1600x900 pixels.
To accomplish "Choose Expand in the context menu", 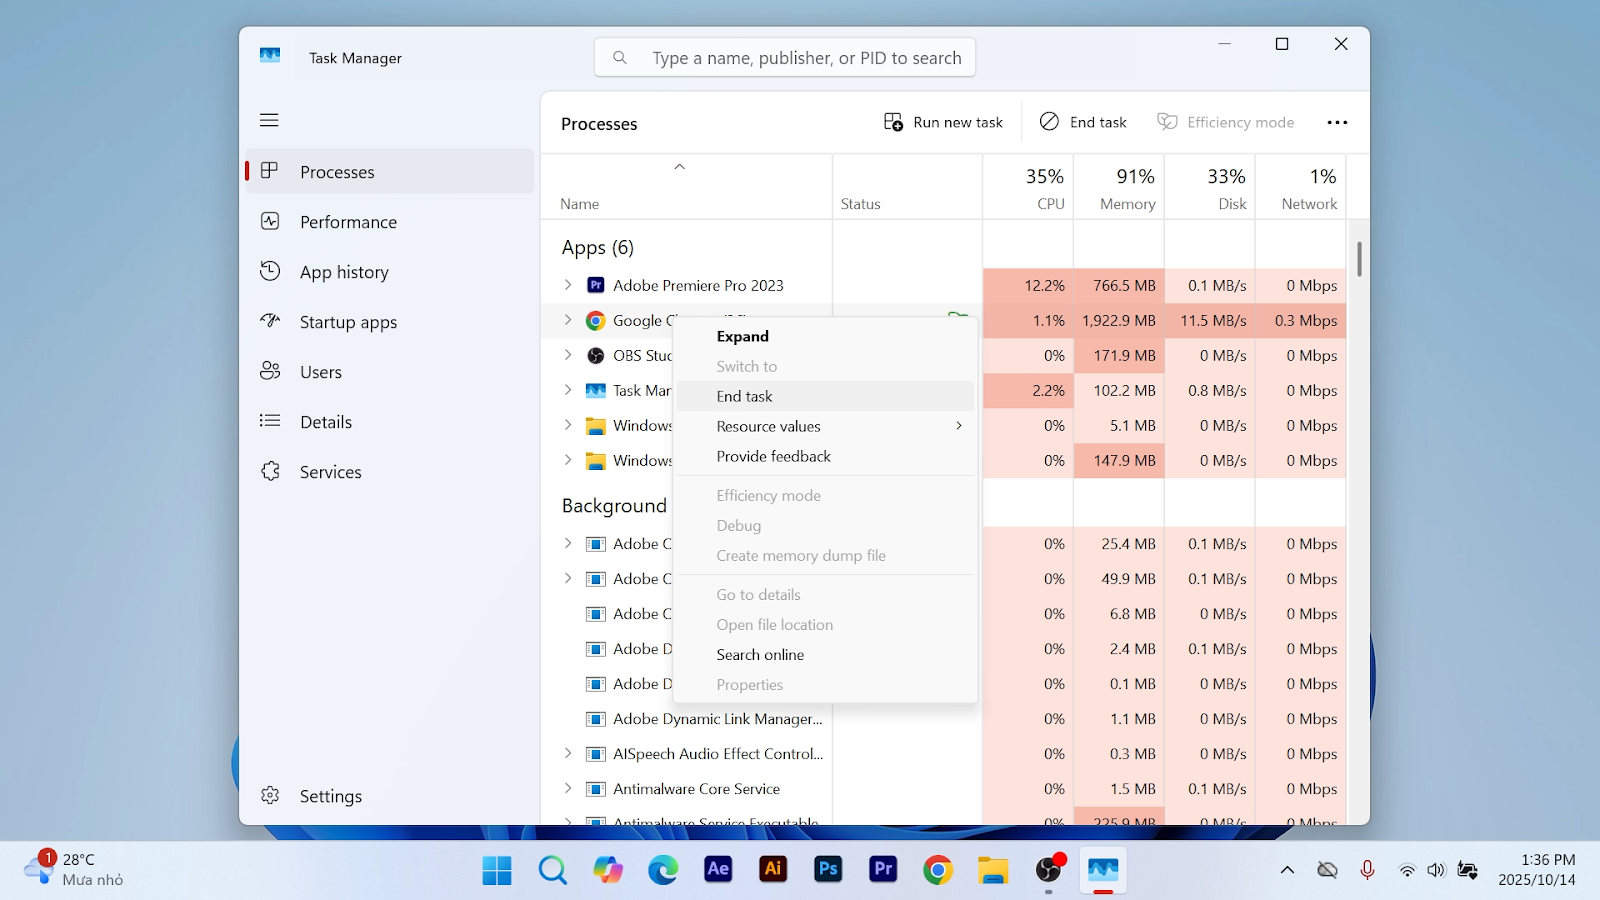I will pos(825,336).
